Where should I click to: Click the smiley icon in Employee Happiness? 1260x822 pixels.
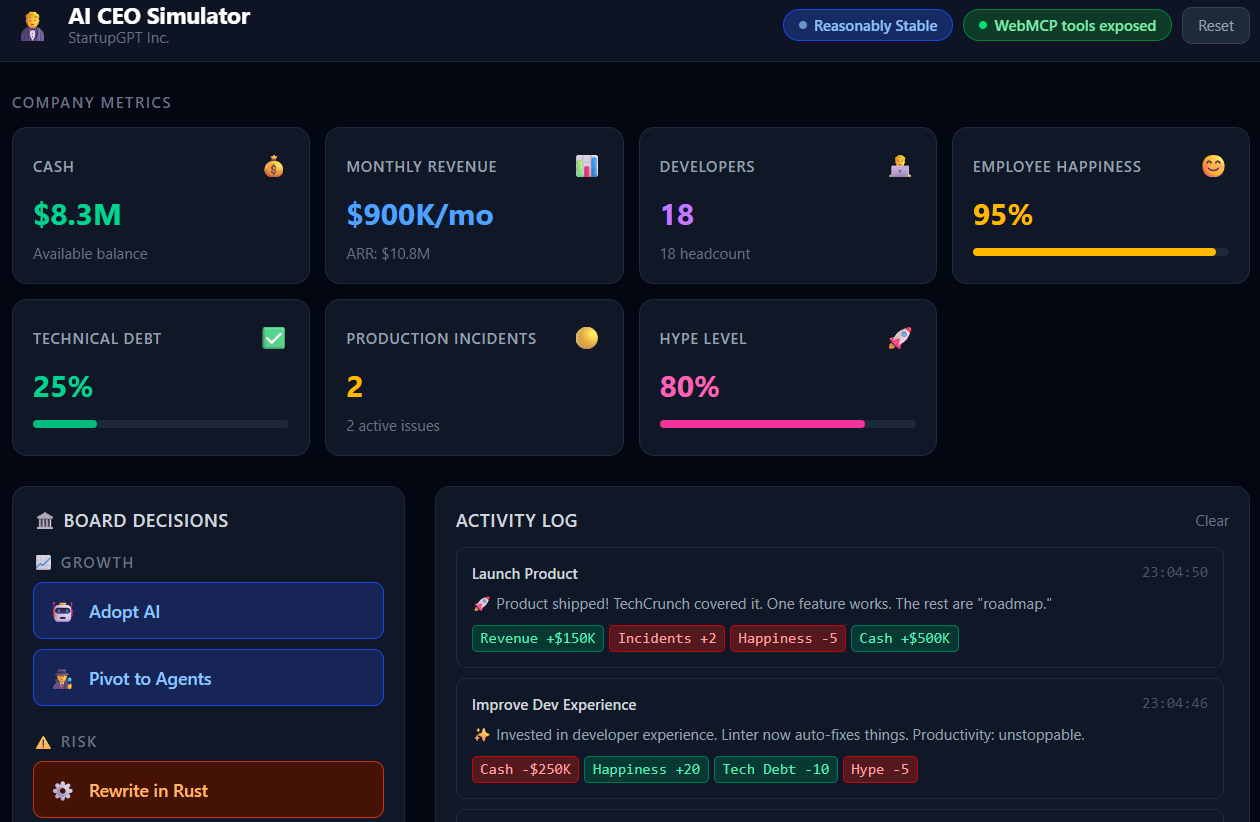coord(1213,166)
